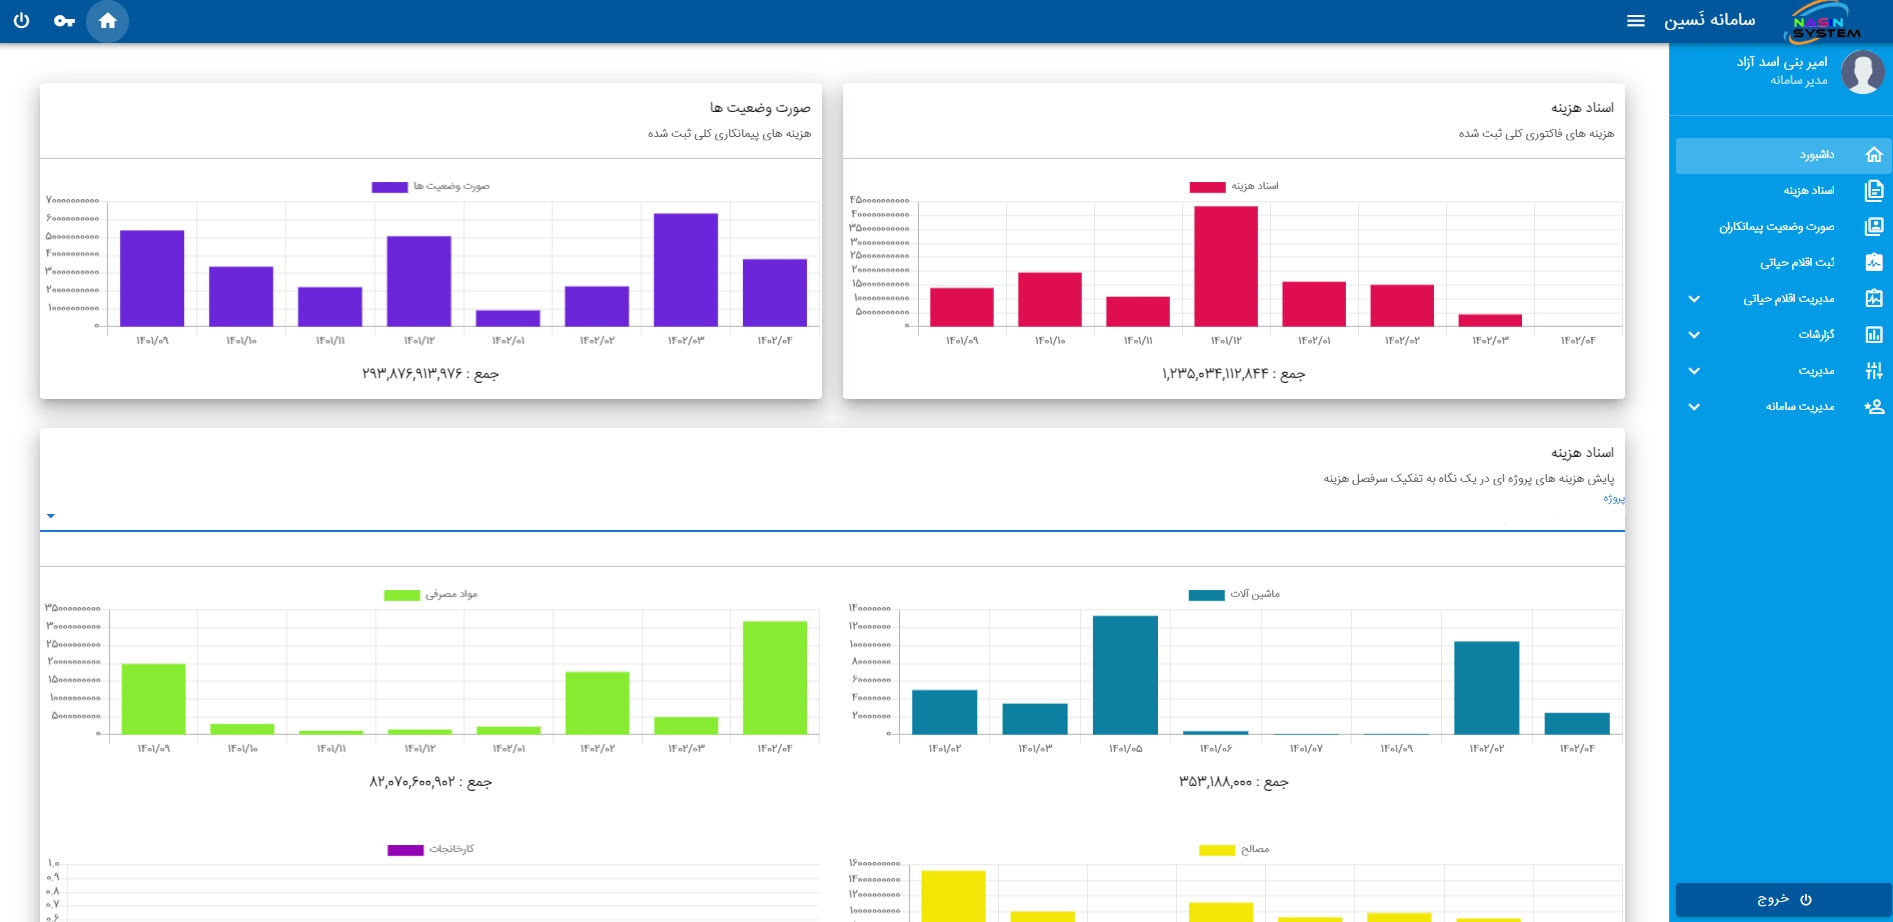Screen dimensions: 1893x922
Task: Toggle the مواد مصرفی legend series
Action: [x=431, y=595]
